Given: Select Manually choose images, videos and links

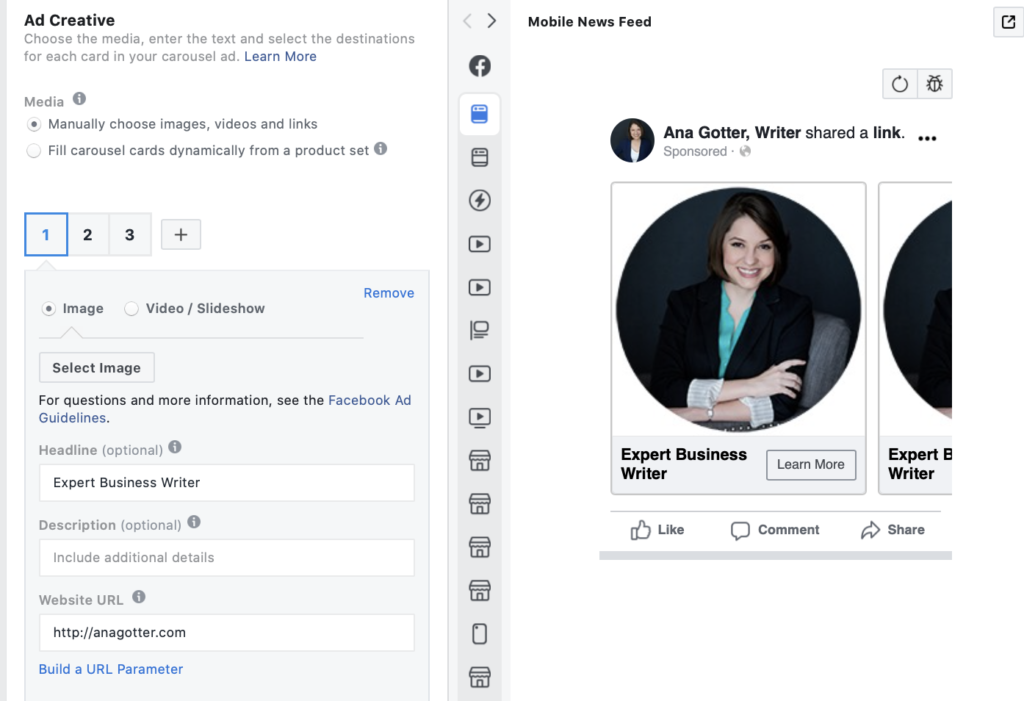Looking at the screenshot, I should pos(35,125).
